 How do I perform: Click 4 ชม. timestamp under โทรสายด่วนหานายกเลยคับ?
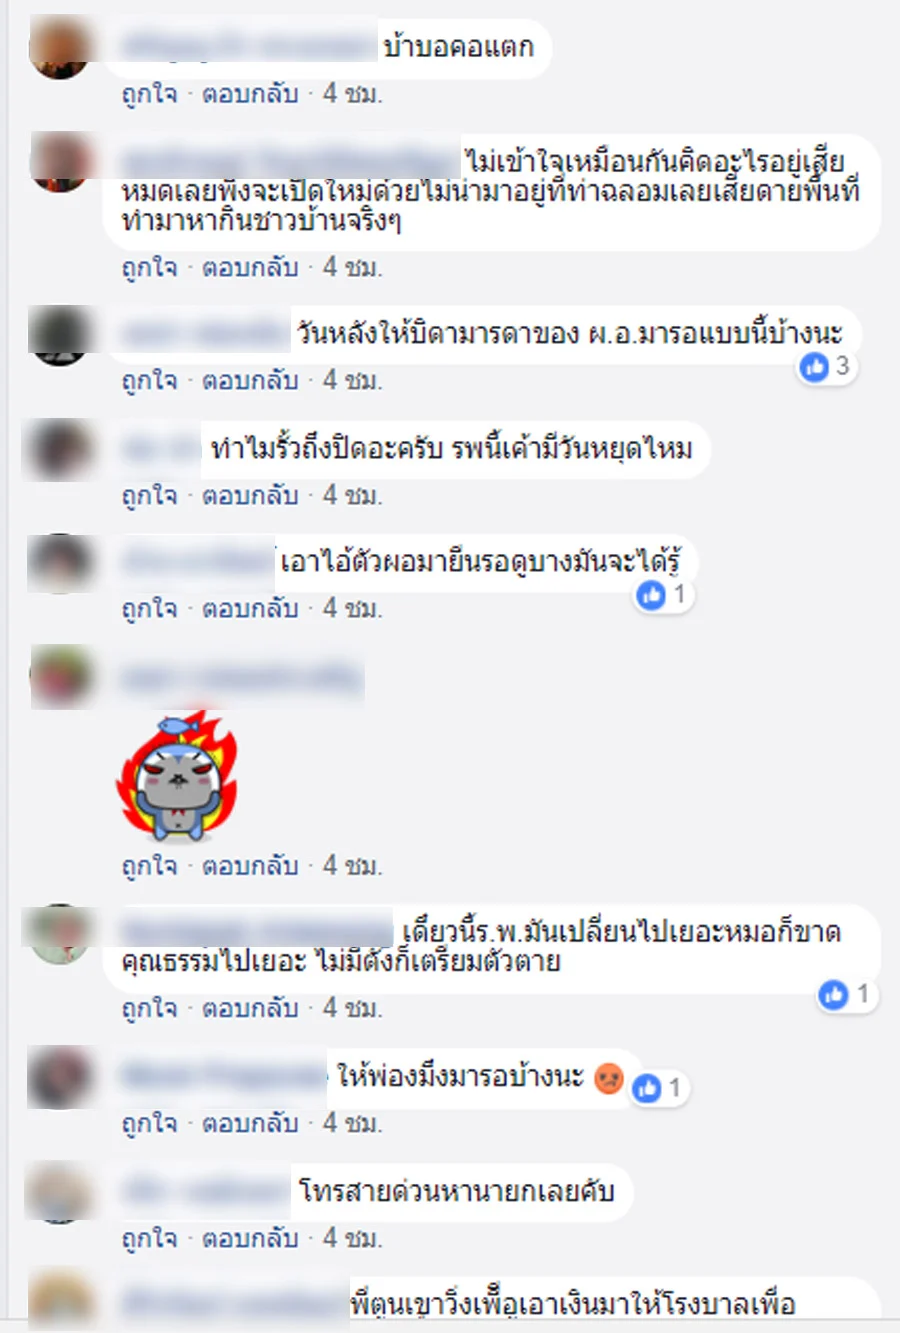pos(352,1239)
